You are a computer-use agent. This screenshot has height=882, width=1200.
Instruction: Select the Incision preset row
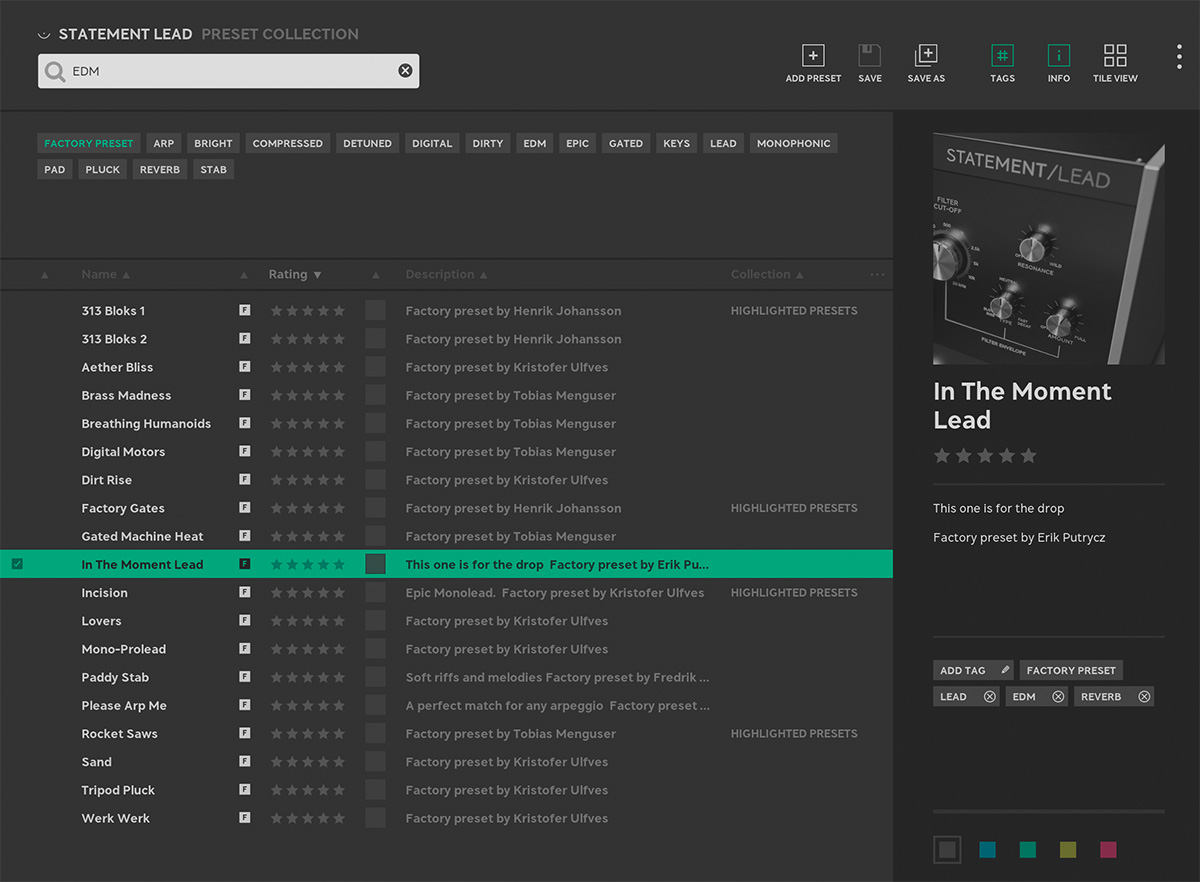(x=104, y=592)
